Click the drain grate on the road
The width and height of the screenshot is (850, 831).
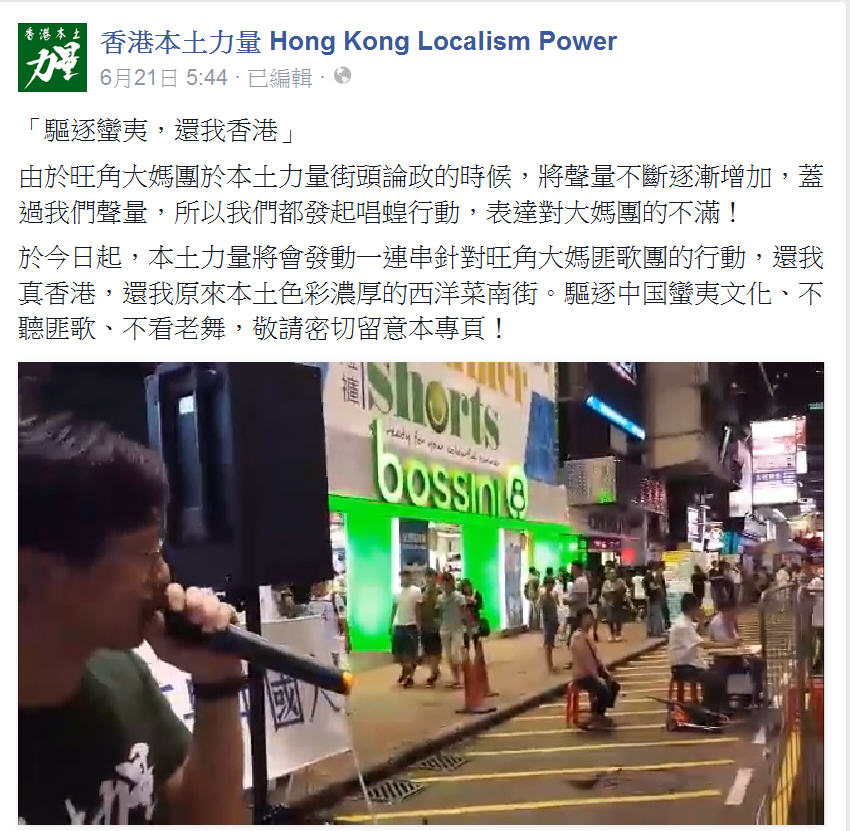[391, 791]
